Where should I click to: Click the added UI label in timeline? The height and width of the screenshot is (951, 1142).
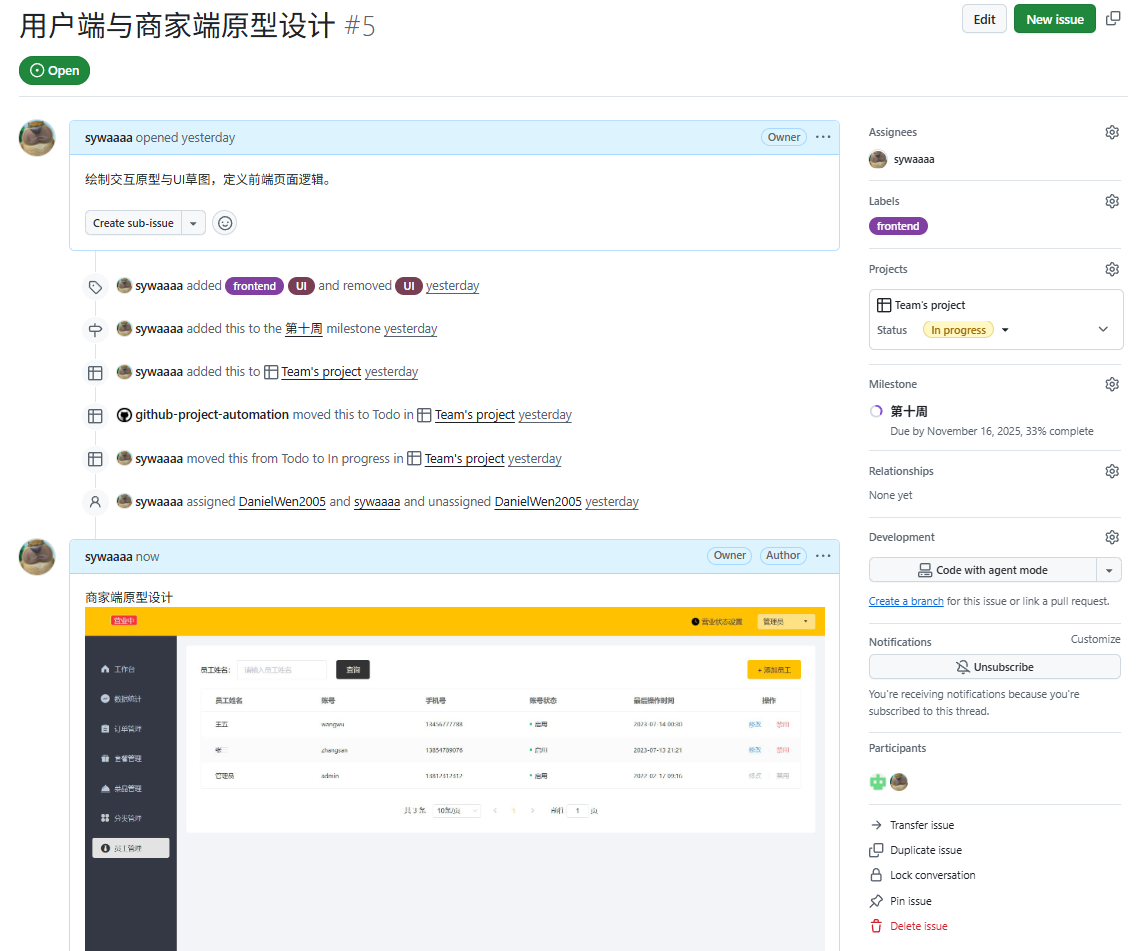point(301,286)
